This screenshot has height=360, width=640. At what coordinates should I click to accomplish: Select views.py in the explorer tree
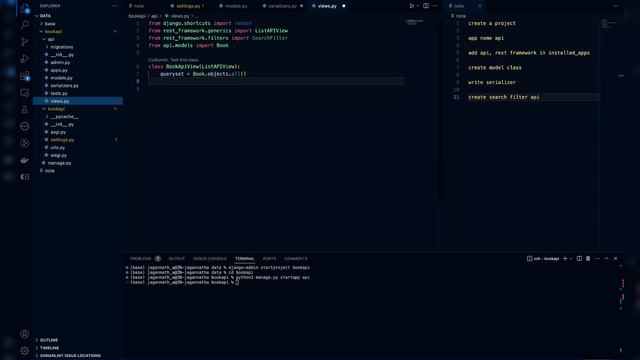tap(78, 101)
